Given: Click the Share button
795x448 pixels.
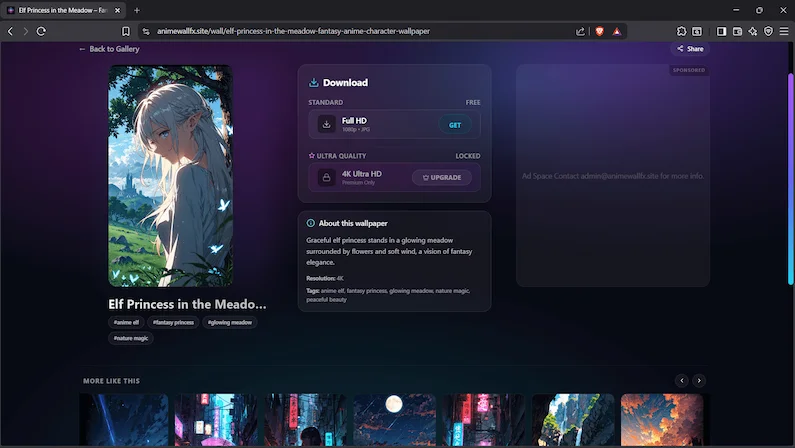Looking at the screenshot, I should 690,49.
